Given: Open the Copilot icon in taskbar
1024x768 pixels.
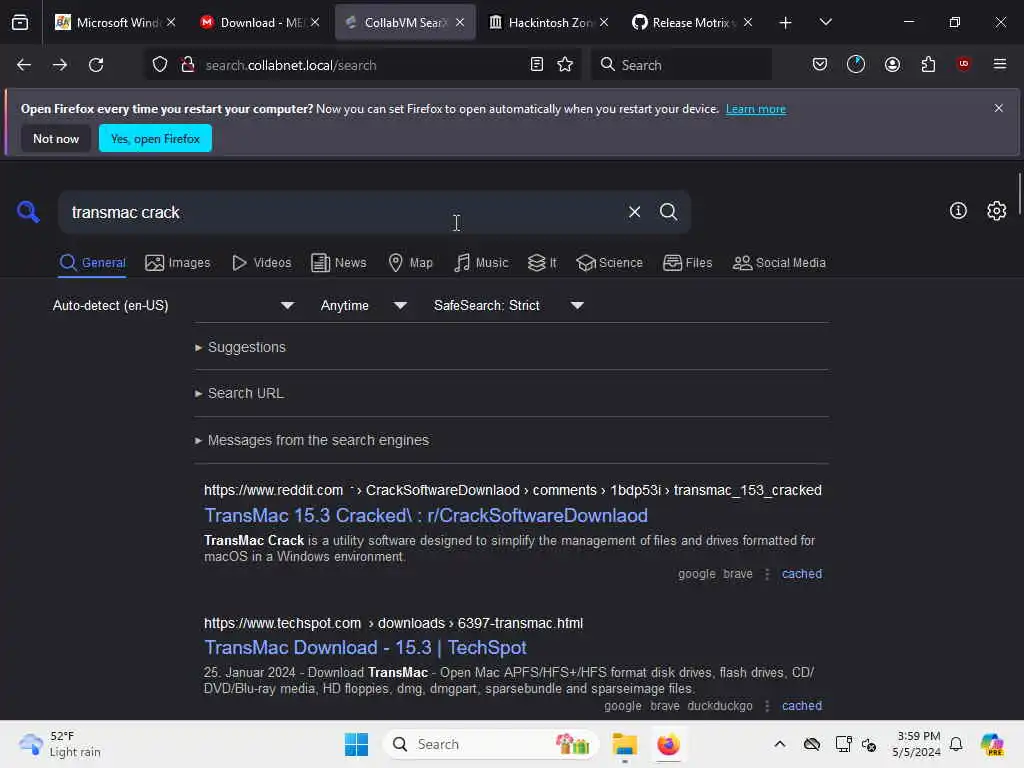Looking at the screenshot, I should 991,744.
